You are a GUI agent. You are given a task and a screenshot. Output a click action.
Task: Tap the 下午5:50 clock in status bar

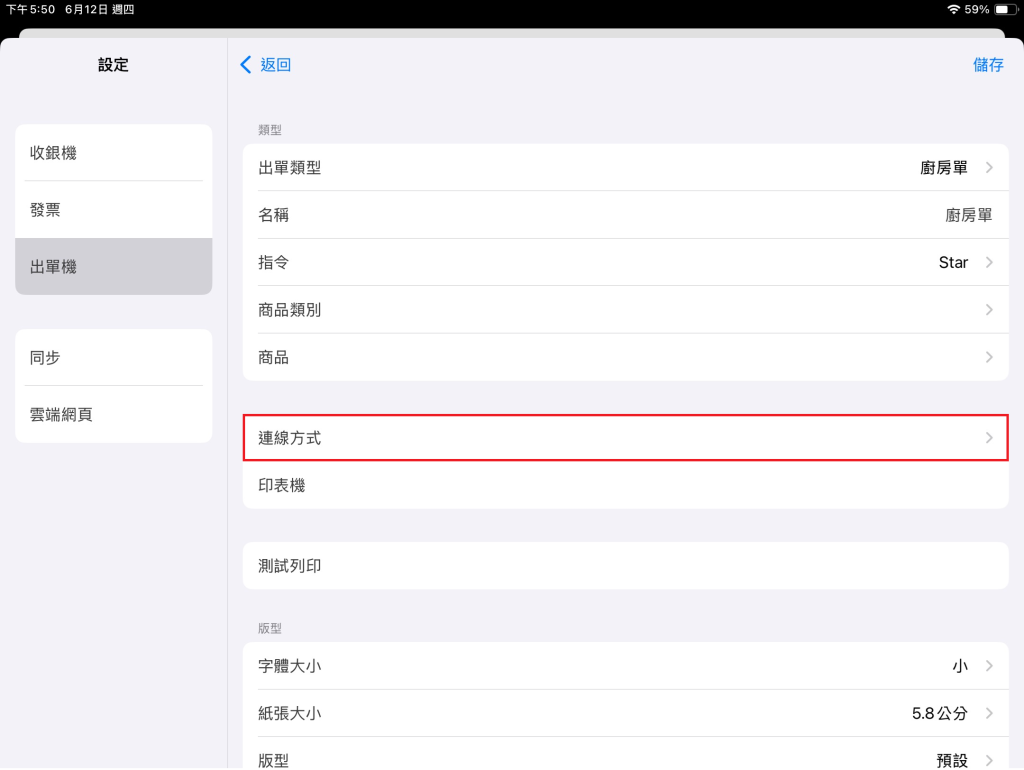tap(31, 9)
